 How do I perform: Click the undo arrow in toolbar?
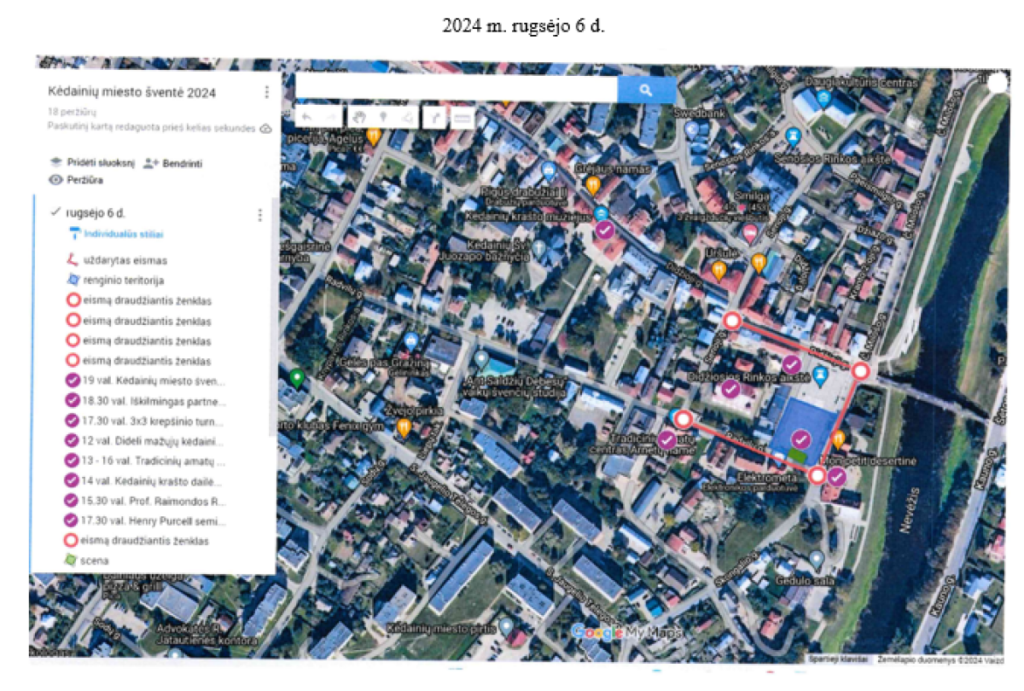coord(307,117)
